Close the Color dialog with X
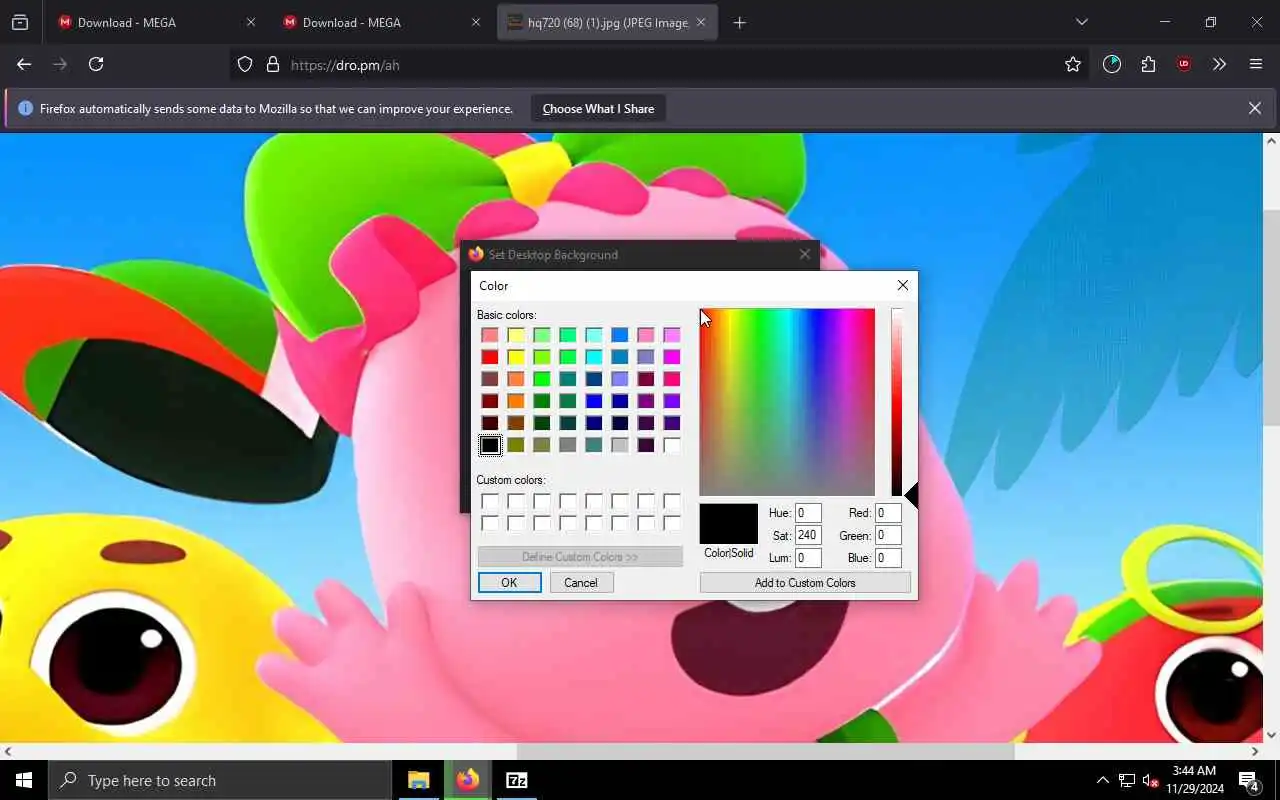 (x=903, y=285)
